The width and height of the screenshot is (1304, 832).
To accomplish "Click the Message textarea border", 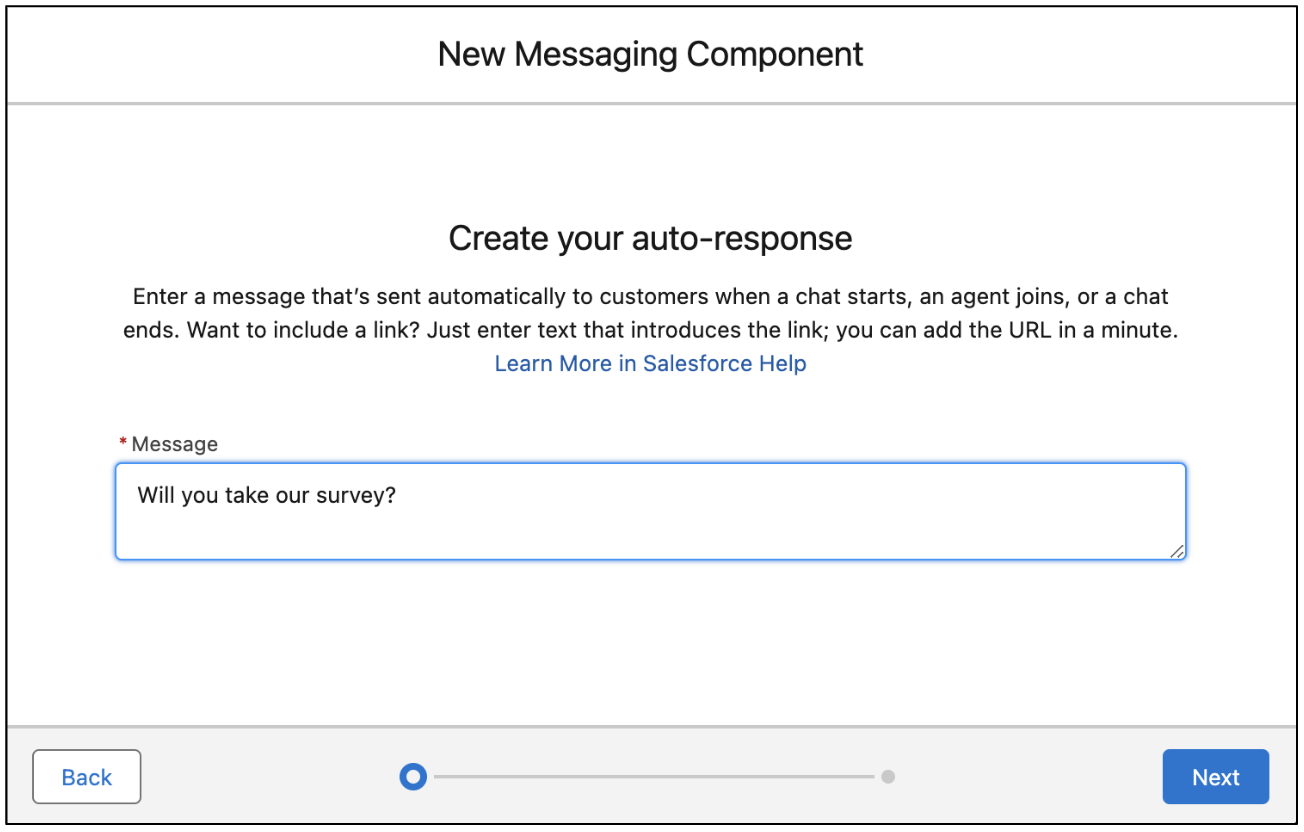I will 650,463.
